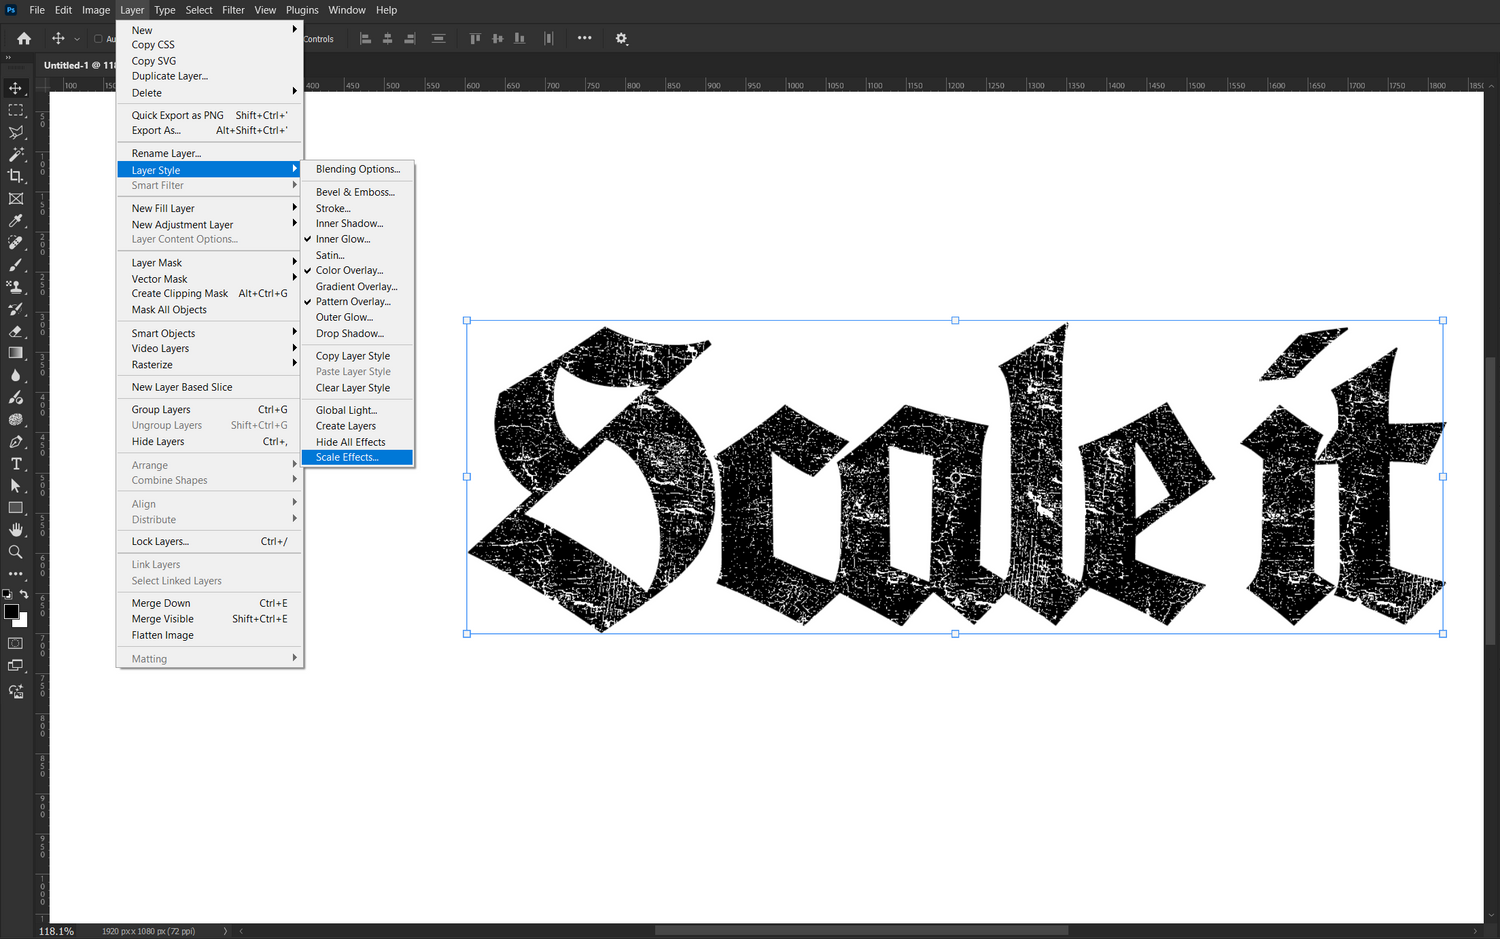Select the Clone Stamp tool

[x=16, y=287]
